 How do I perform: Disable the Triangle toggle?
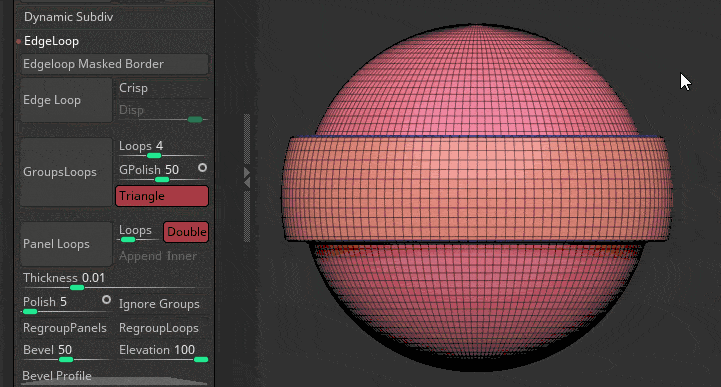tap(162, 196)
